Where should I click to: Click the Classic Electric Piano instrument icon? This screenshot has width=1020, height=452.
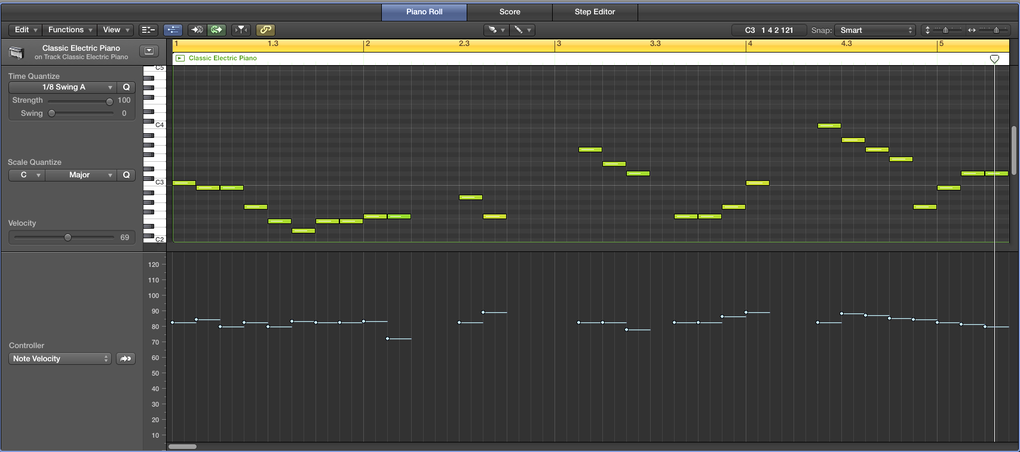point(17,52)
